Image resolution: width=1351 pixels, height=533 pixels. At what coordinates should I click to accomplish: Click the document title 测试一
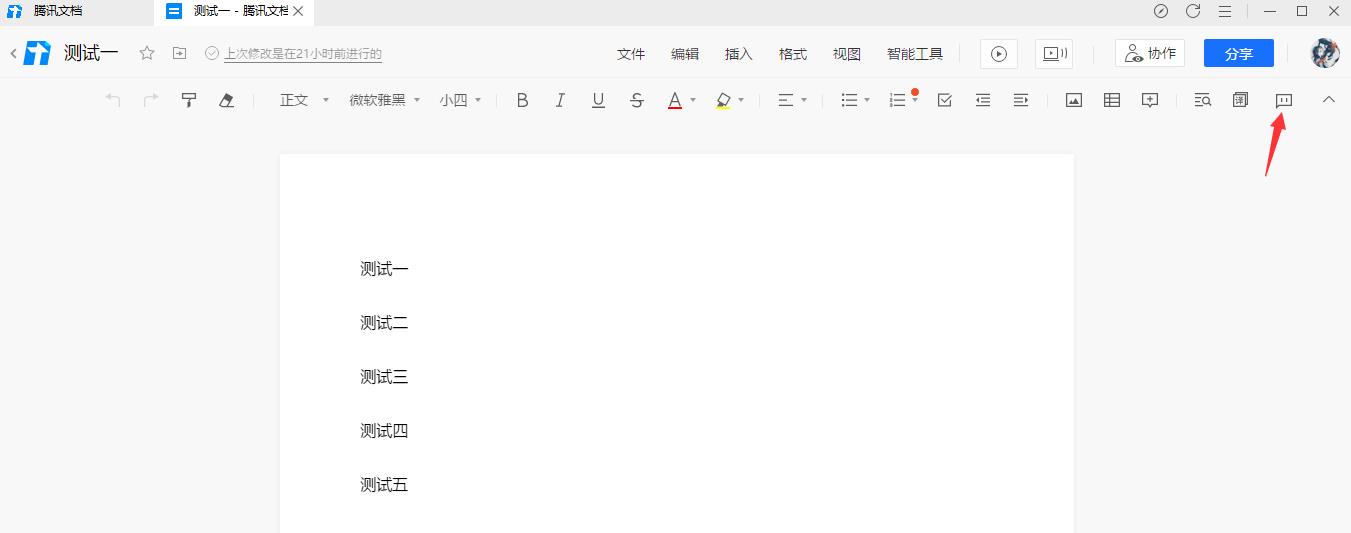(91, 54)
